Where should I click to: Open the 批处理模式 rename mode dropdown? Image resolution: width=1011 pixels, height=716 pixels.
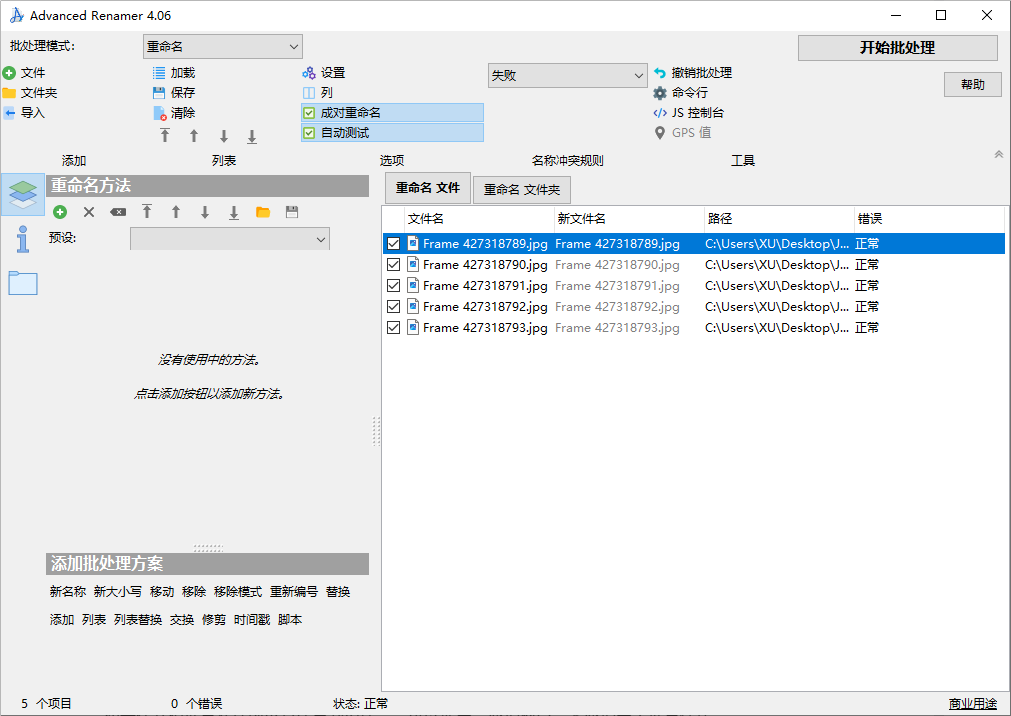coord(222,46)
